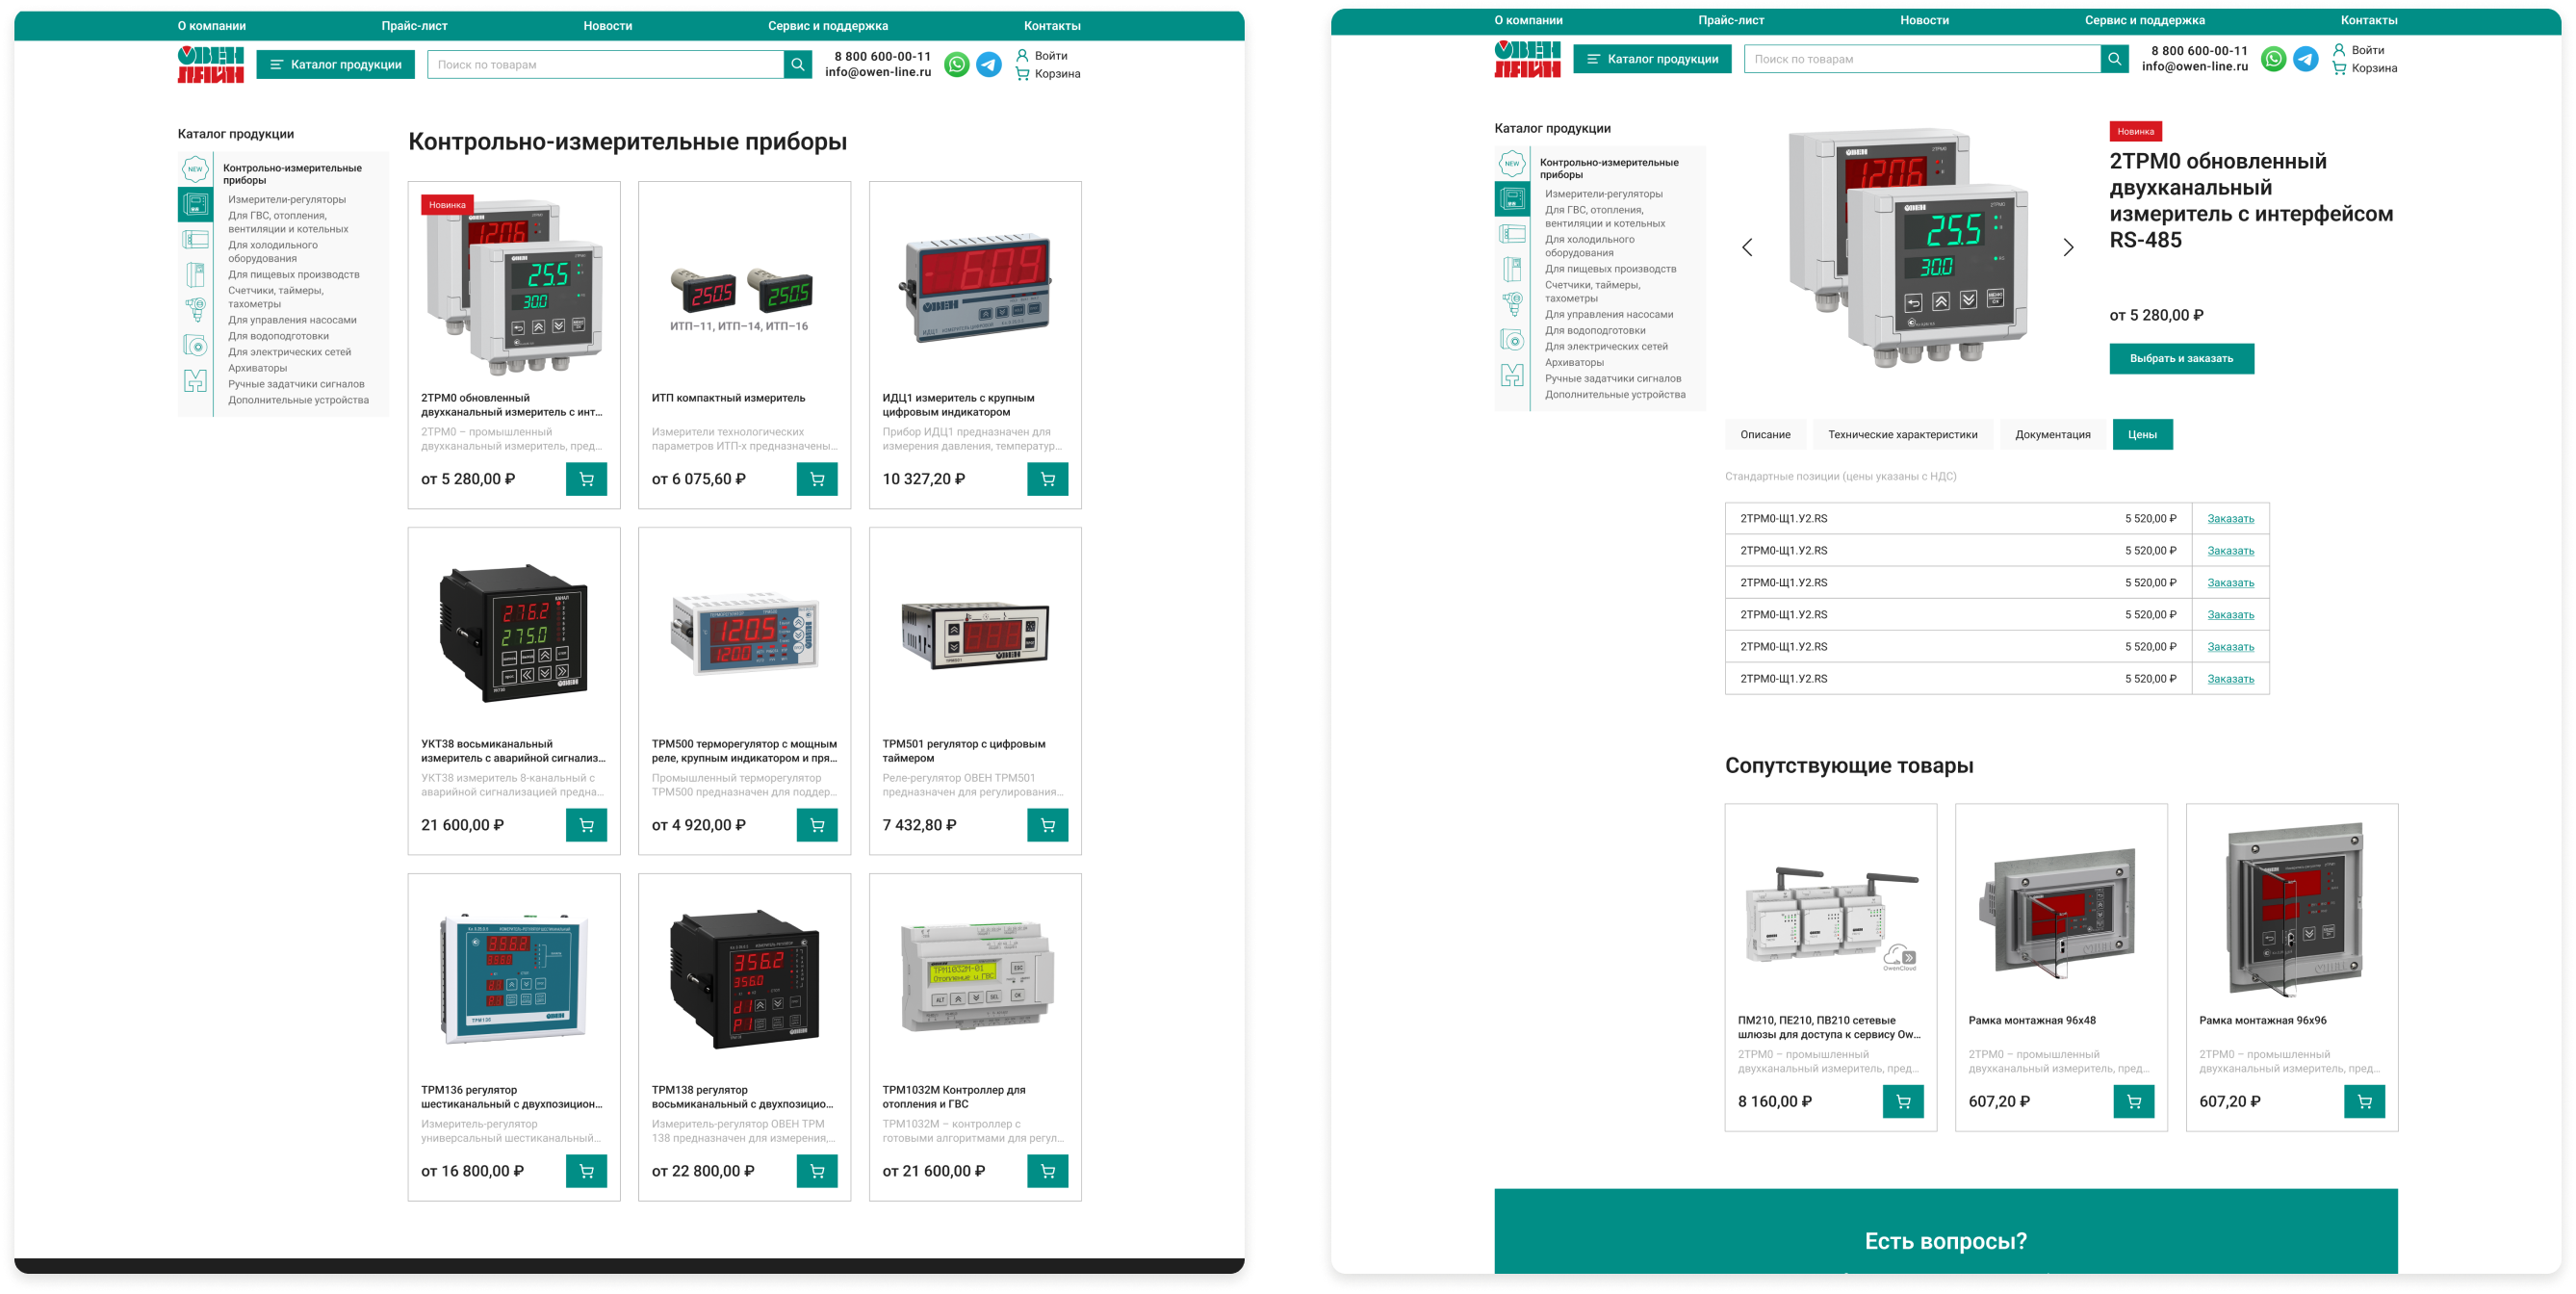2576x1294 pixels.
Task: Open Для управления насосами on product page
Action: (x=1609, y=315)
